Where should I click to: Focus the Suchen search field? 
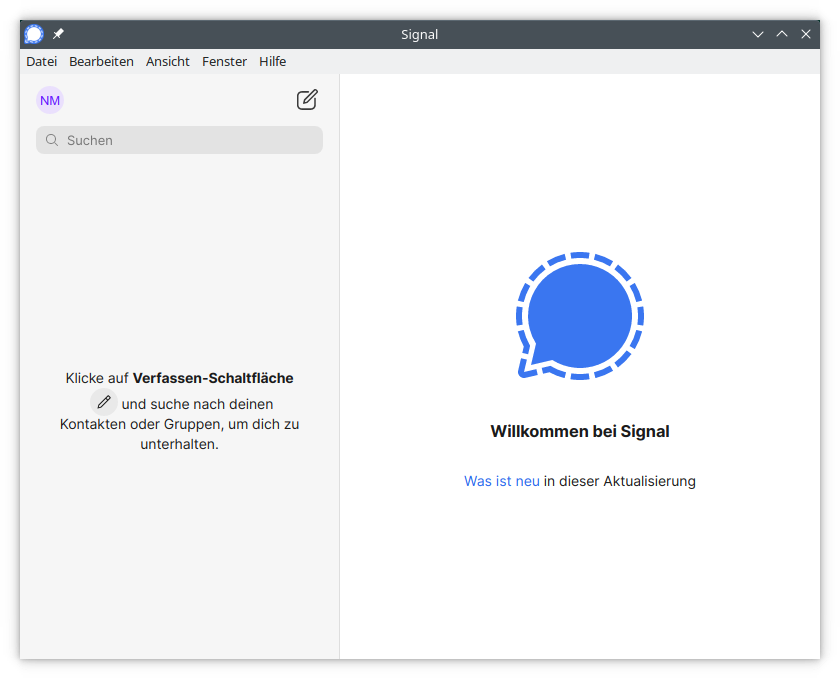[190, 140]
